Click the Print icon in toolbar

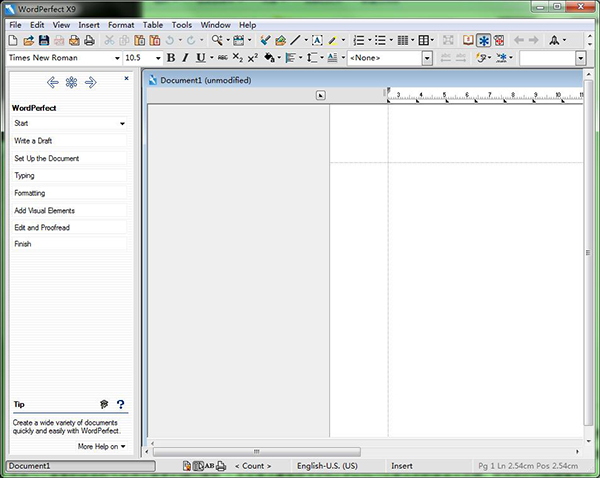(x=89, y=41)
